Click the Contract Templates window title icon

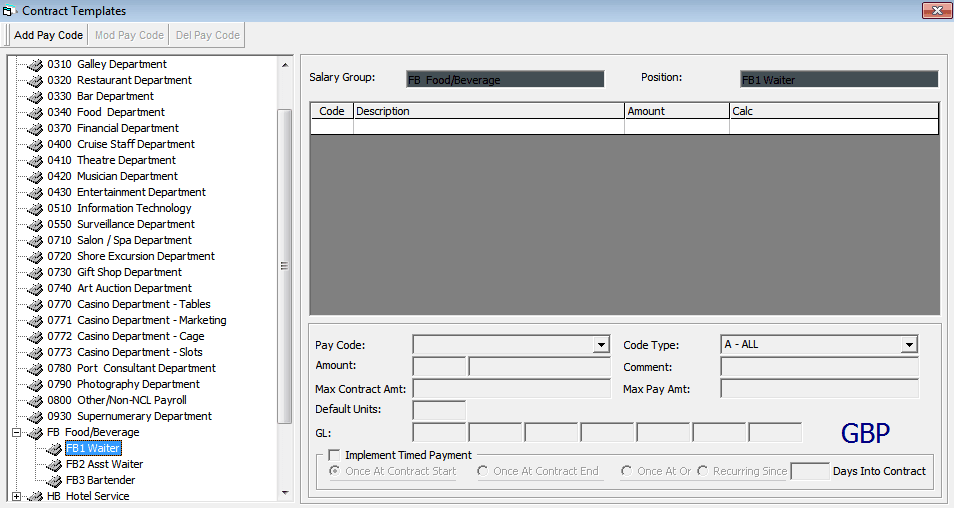pyautogui.click(x=10, y=11)
